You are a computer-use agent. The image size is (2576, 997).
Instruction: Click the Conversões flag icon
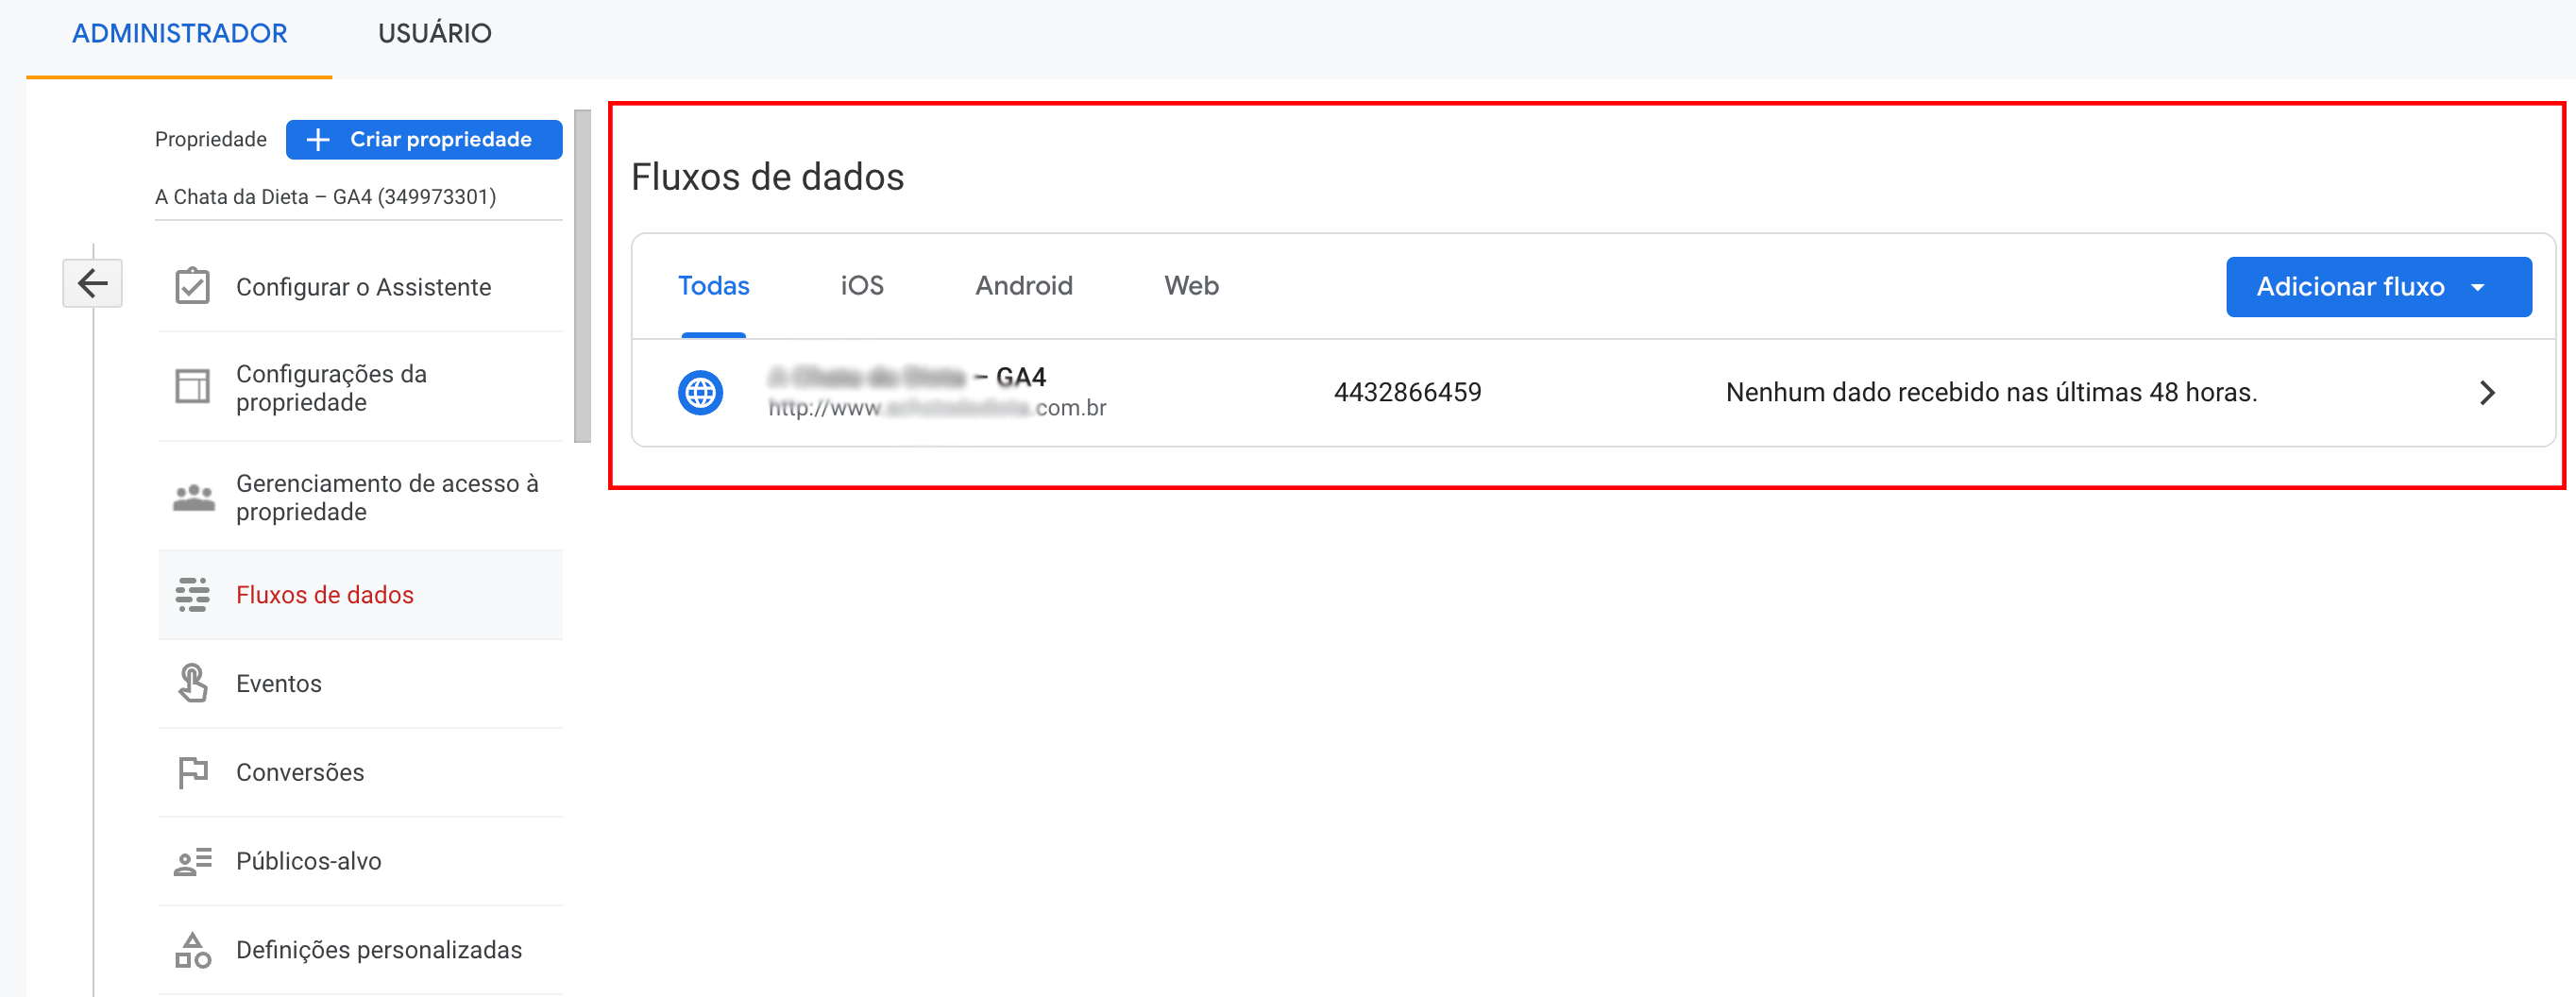pyautogui.click(x=192, y=773)
